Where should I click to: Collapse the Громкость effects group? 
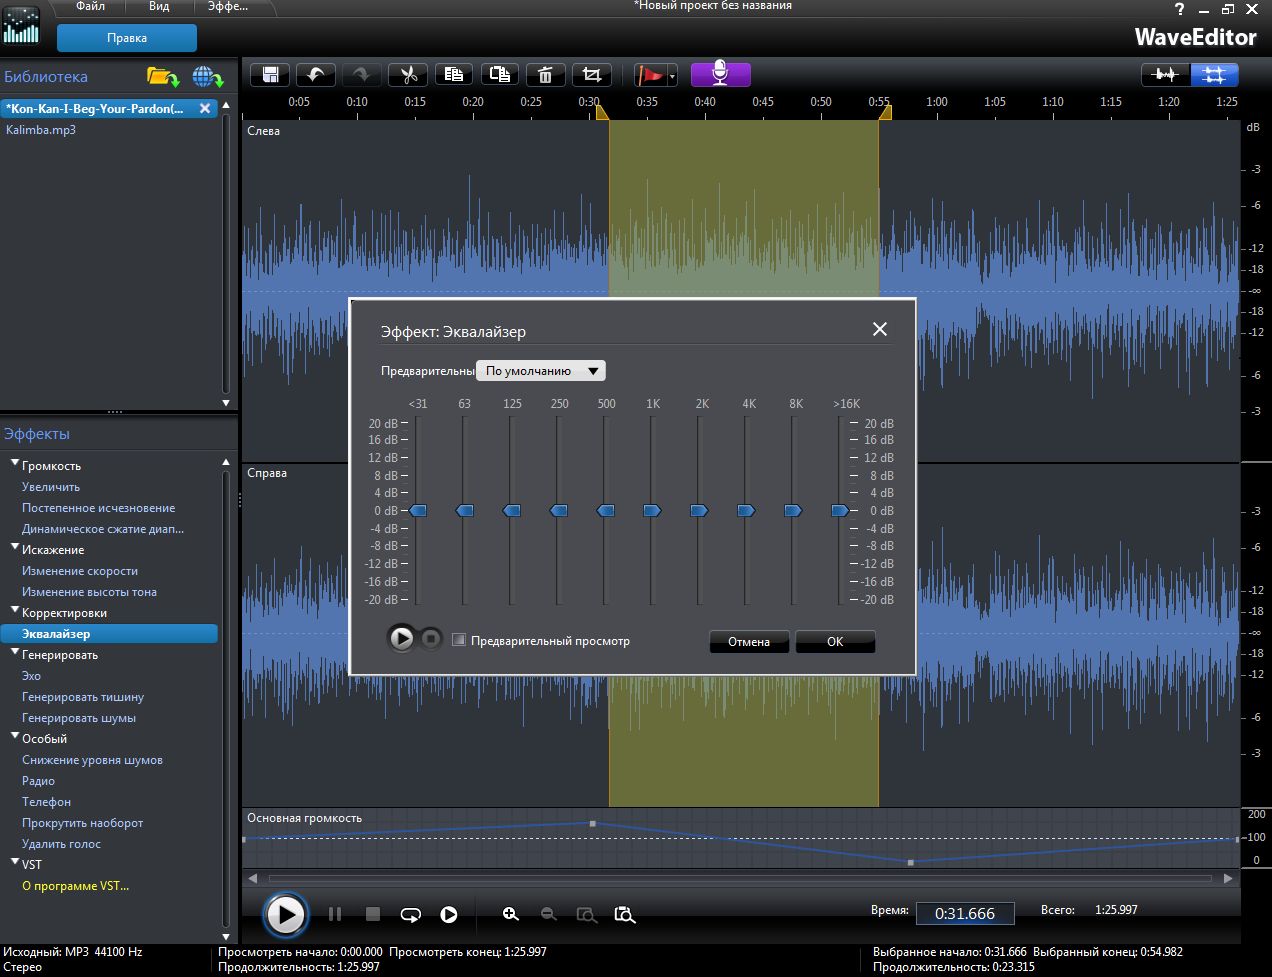point(15,464)
